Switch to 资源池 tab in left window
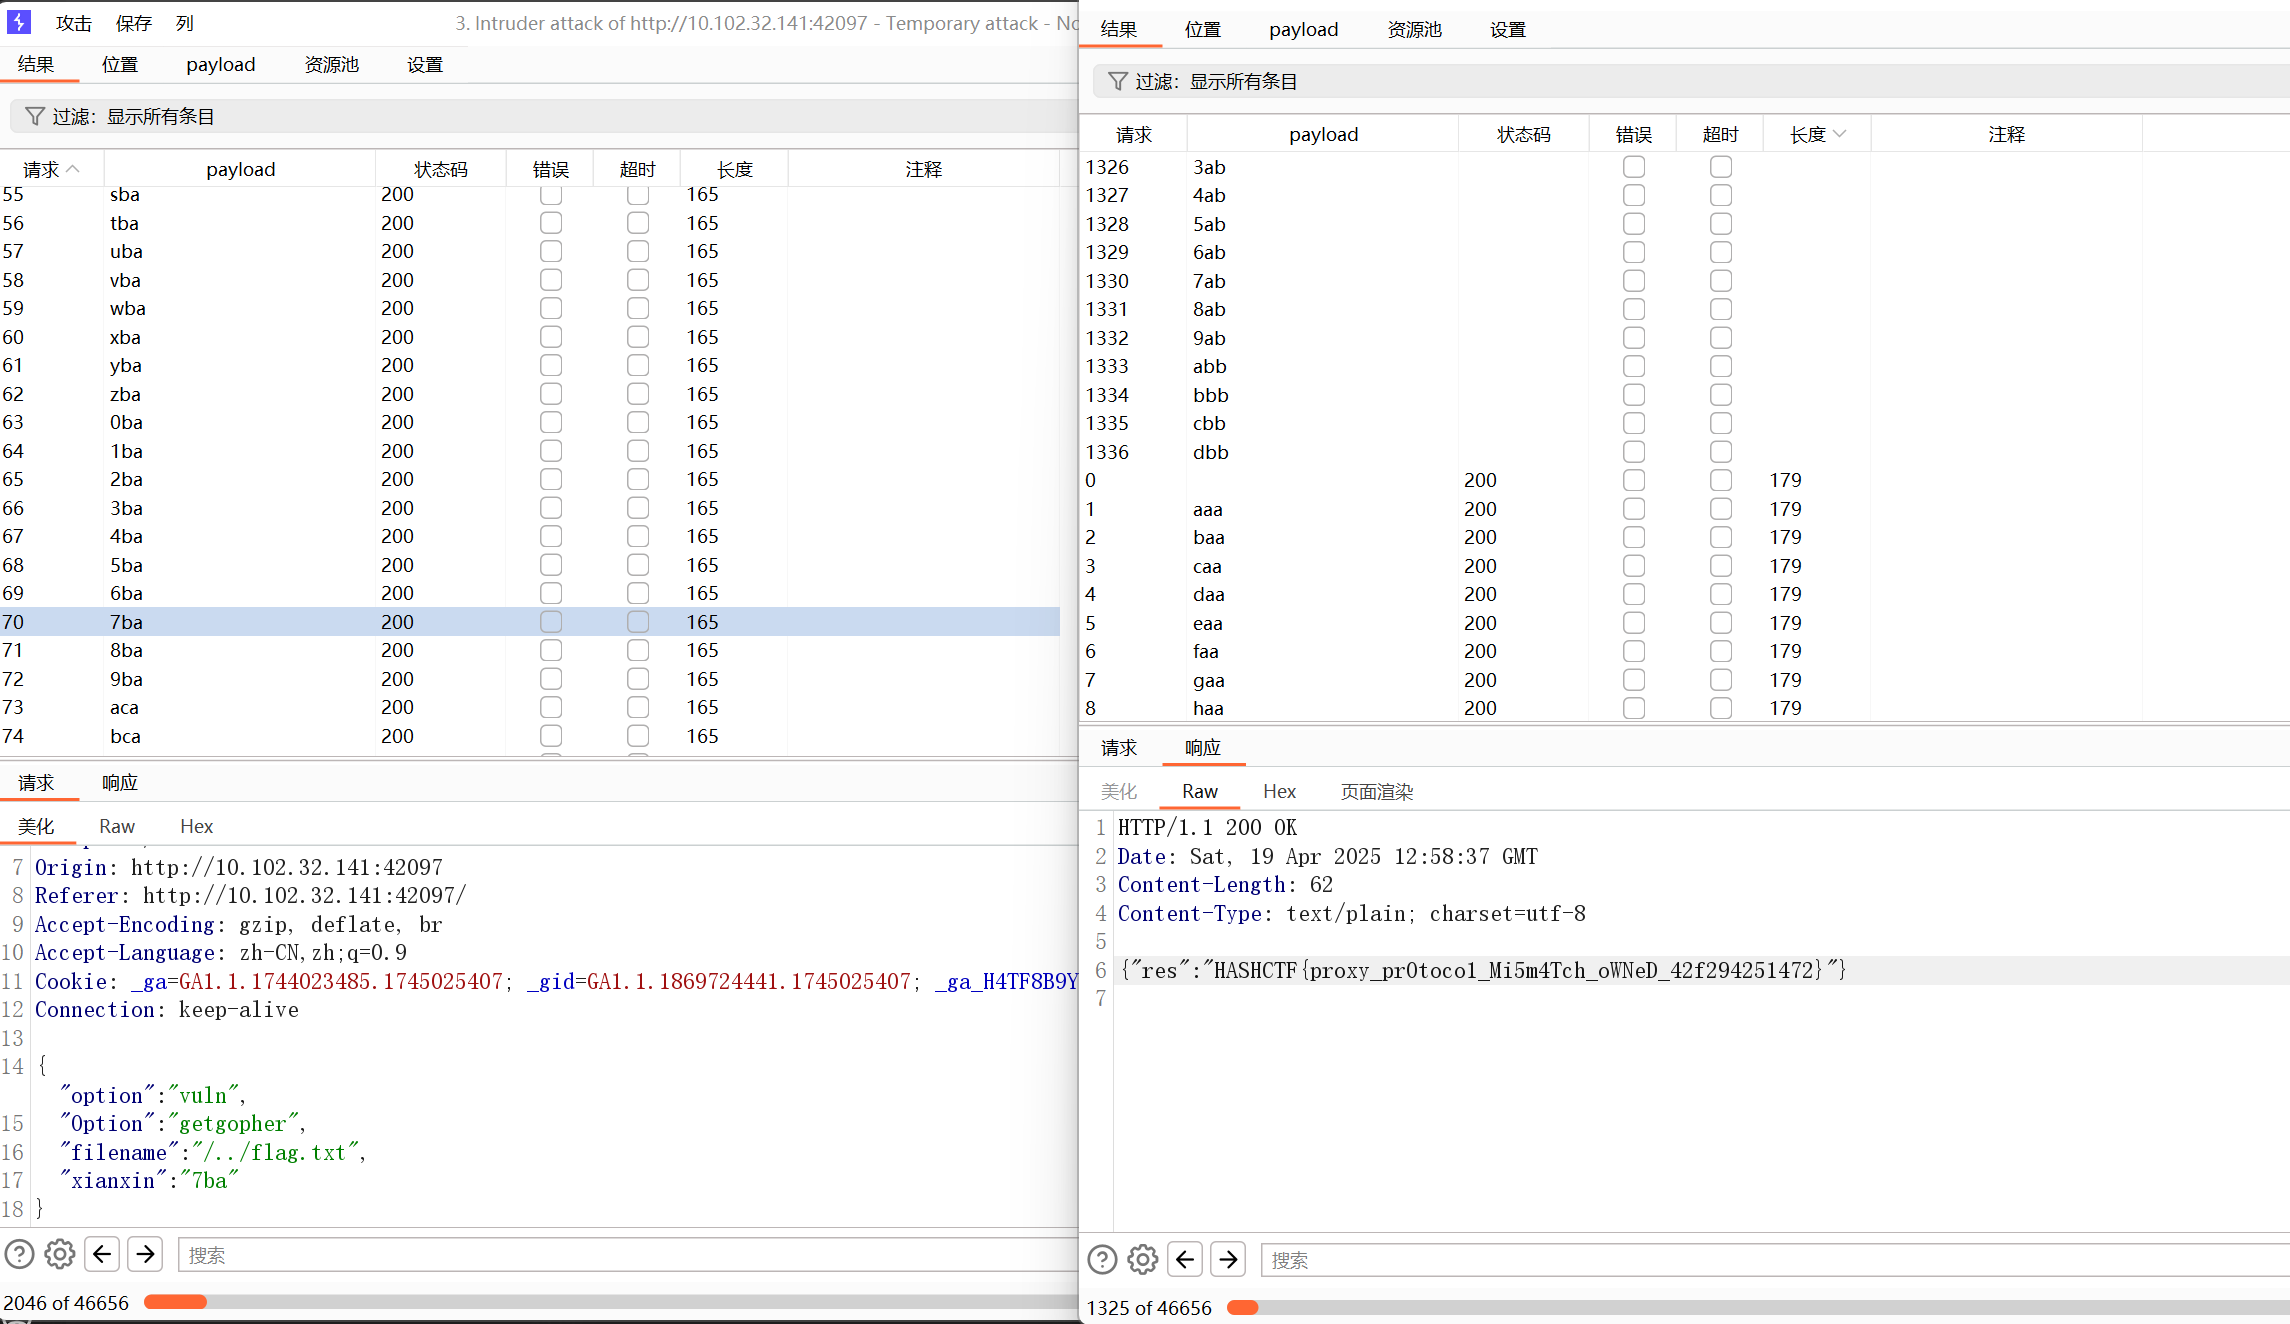2290x1324 pixels. (x=331, y=65)
